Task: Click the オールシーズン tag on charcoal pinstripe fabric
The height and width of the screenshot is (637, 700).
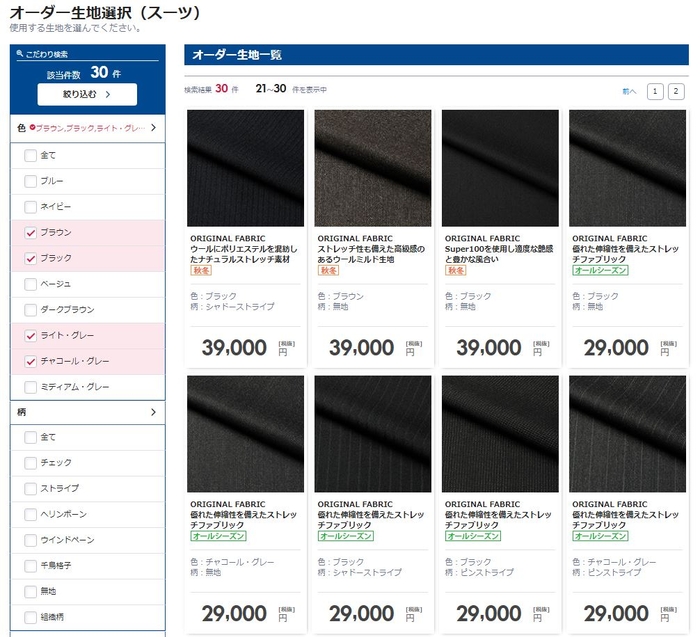Action: [x=600, y=536]
